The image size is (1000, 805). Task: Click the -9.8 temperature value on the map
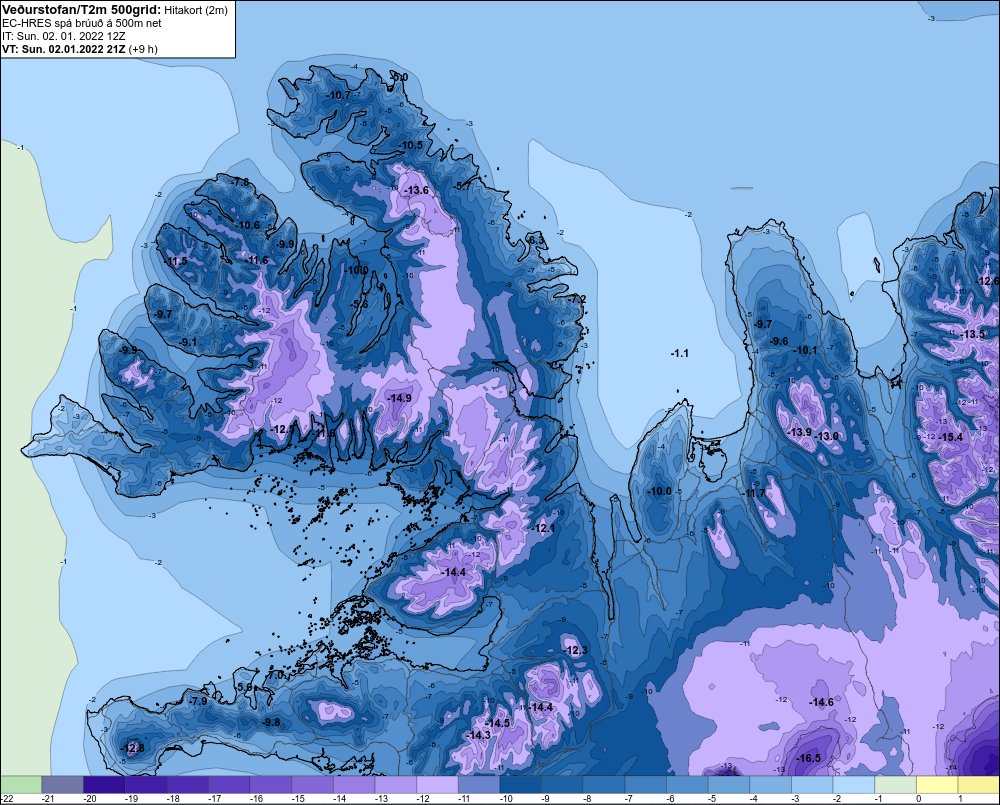pyautogui.click(x=271, y=722)
